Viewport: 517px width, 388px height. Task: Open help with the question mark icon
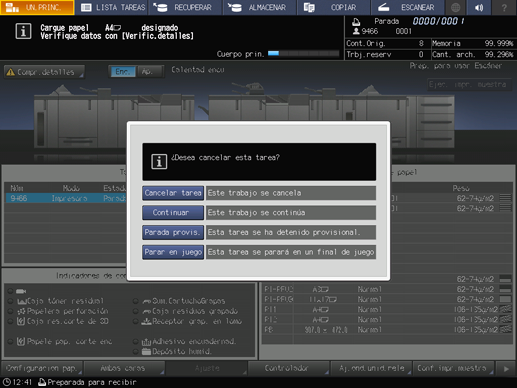tap(504, 7)
